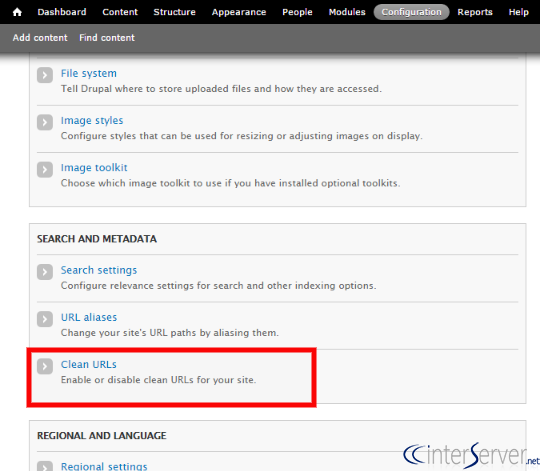The height and width of the screenshot is (471, 540).
Task: Open the Regional settings link
Action: pos(104,466)
